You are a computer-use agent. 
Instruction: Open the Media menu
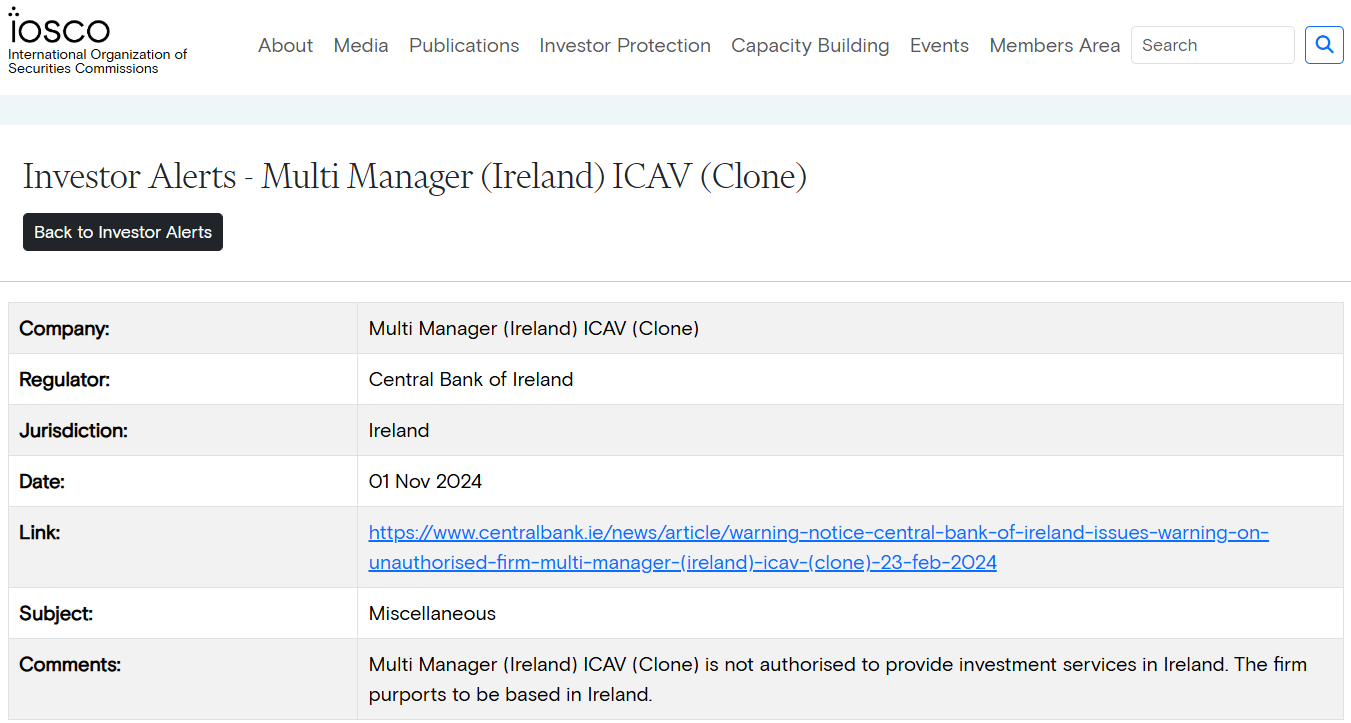361,46
